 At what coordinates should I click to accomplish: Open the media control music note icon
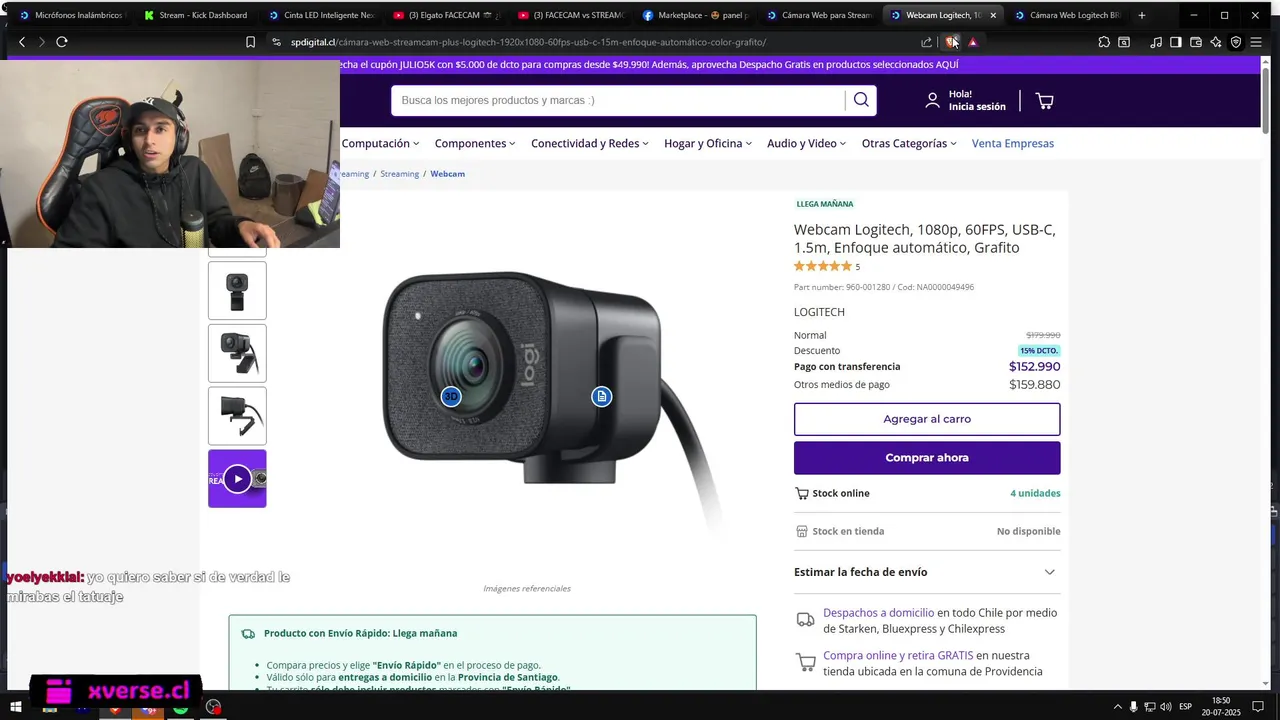(1156, 42)
